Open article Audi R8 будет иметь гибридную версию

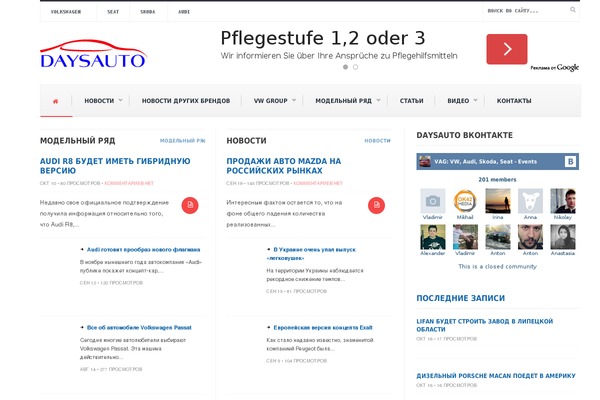point(115,166)
